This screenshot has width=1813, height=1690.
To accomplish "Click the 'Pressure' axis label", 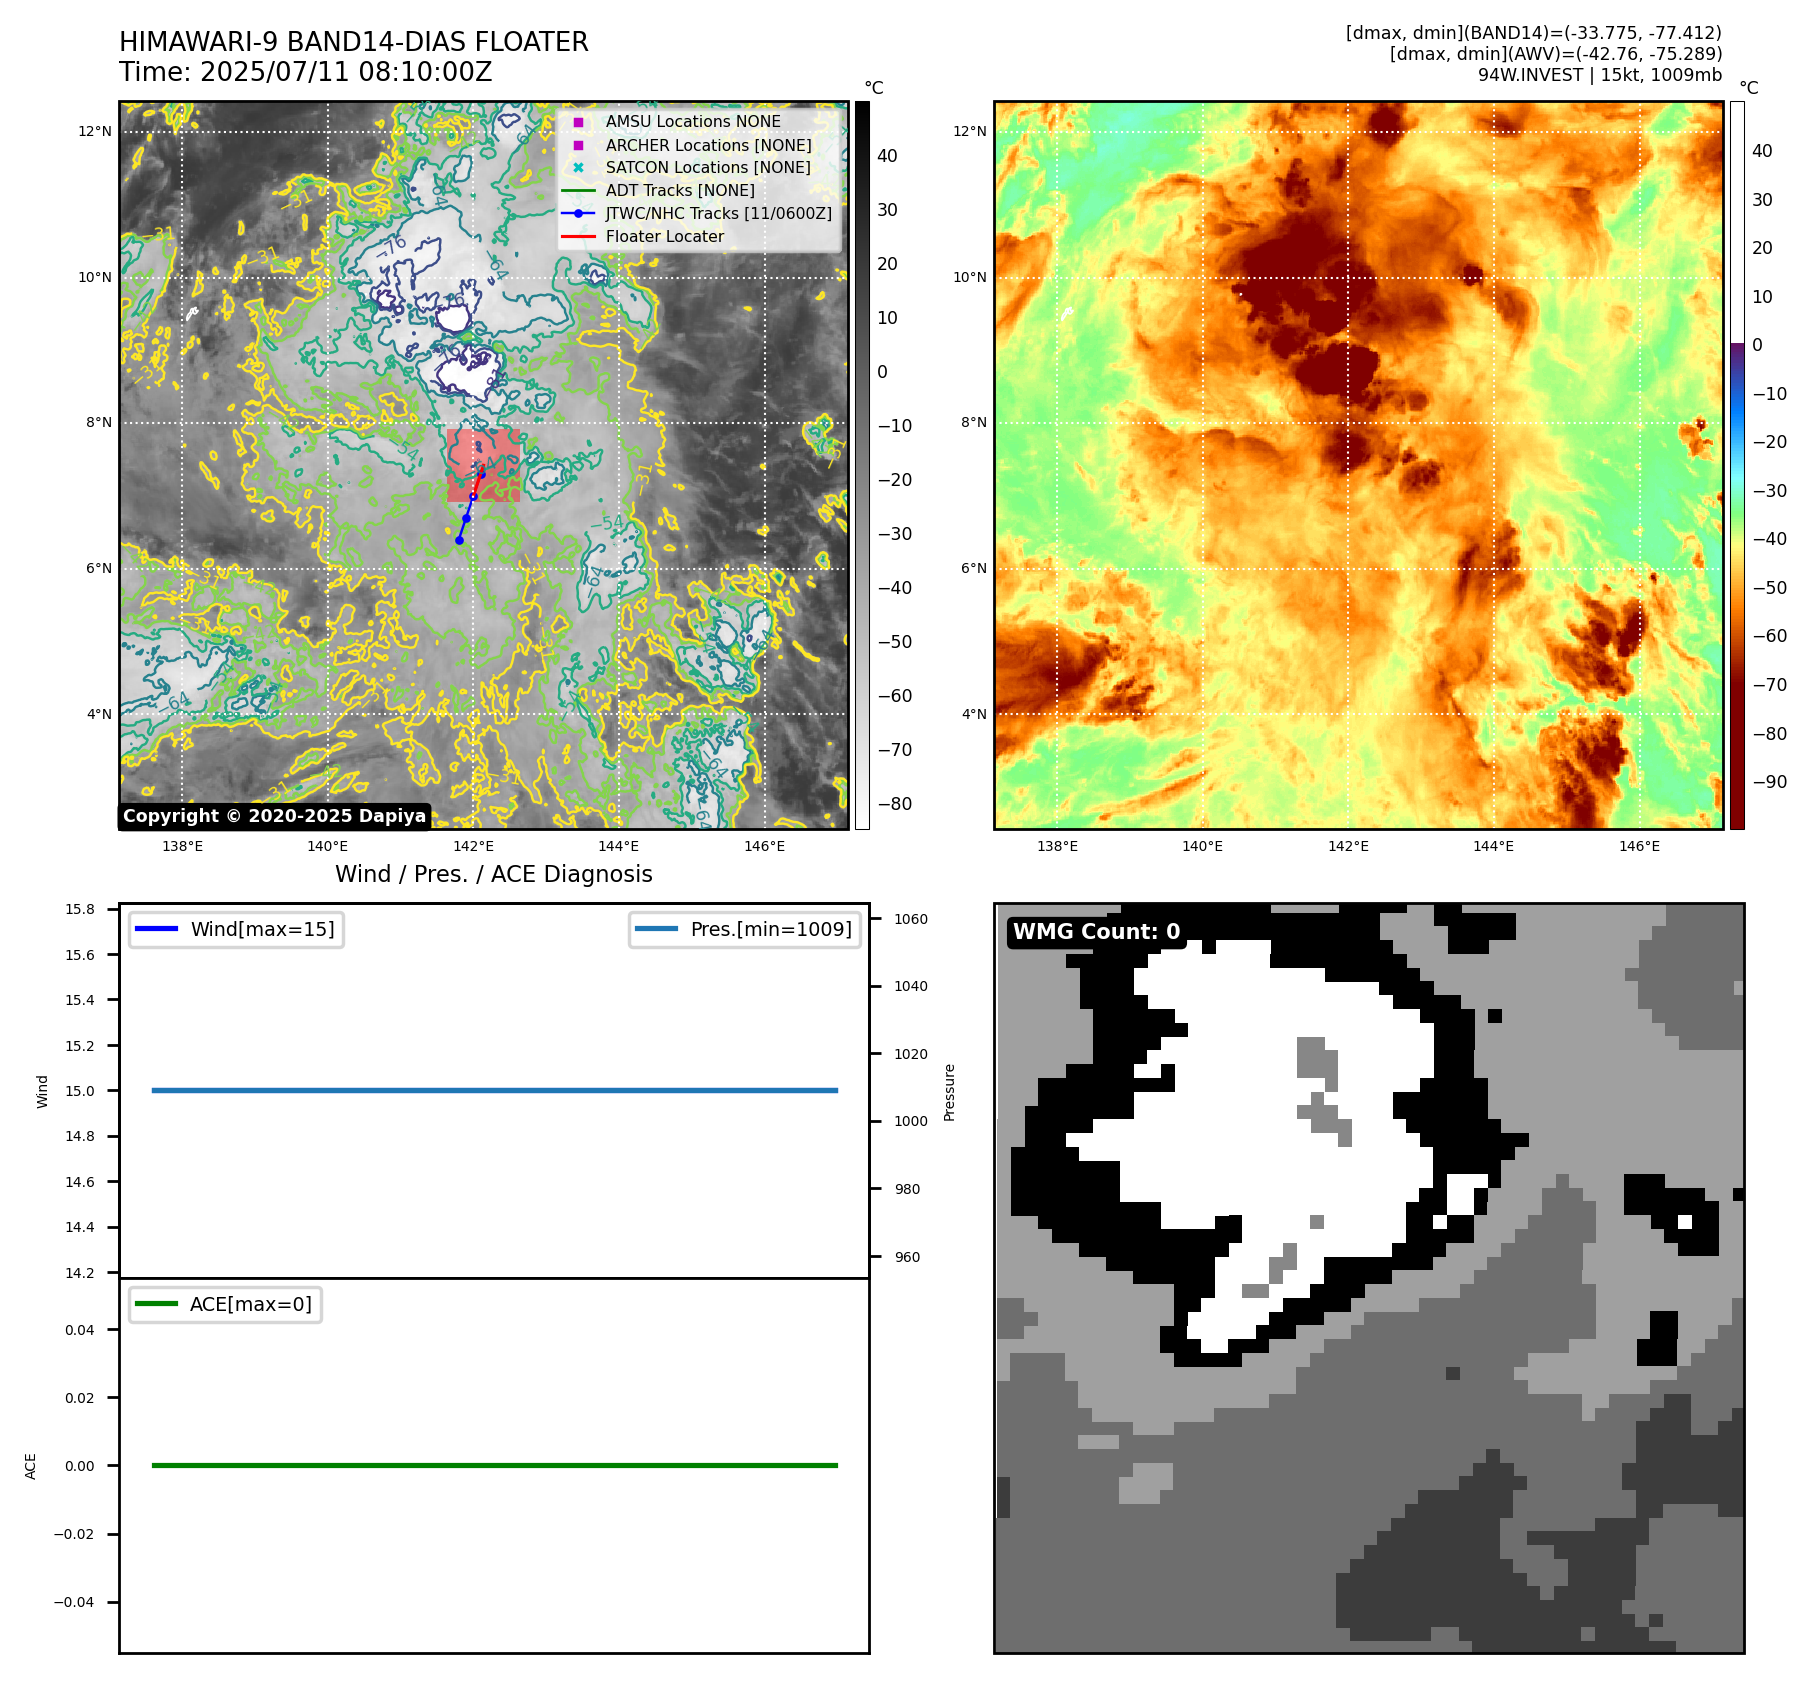I will point(950,1092).
